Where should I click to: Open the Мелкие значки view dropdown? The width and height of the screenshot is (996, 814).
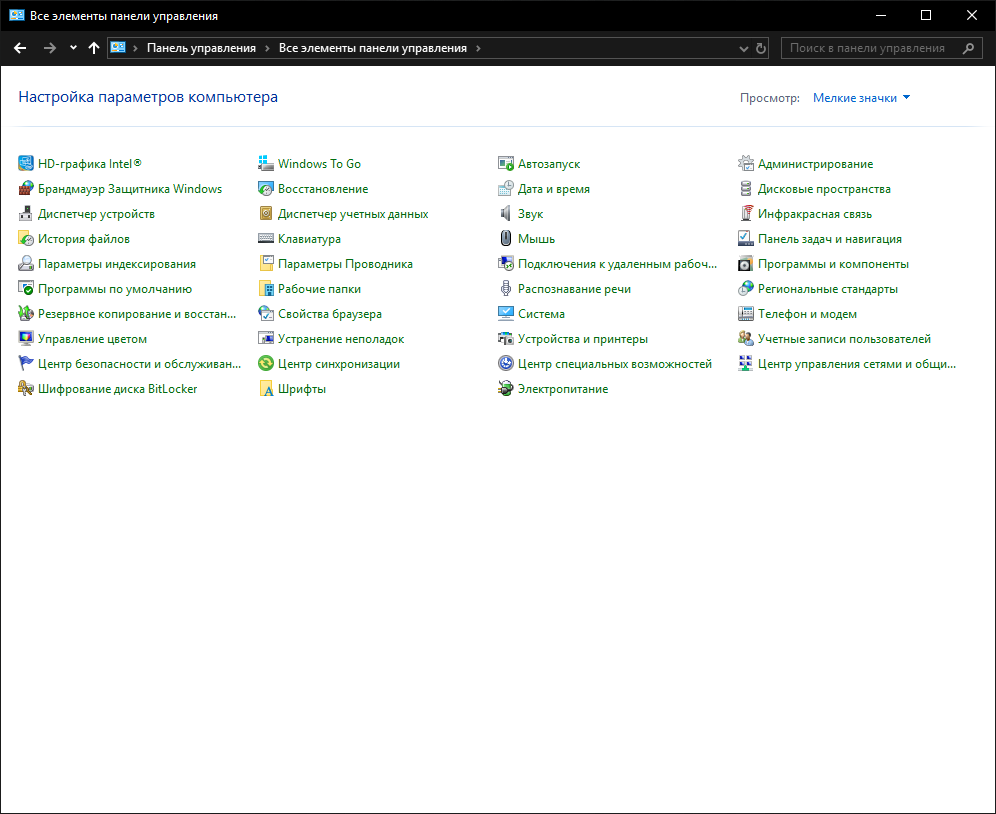861,98
